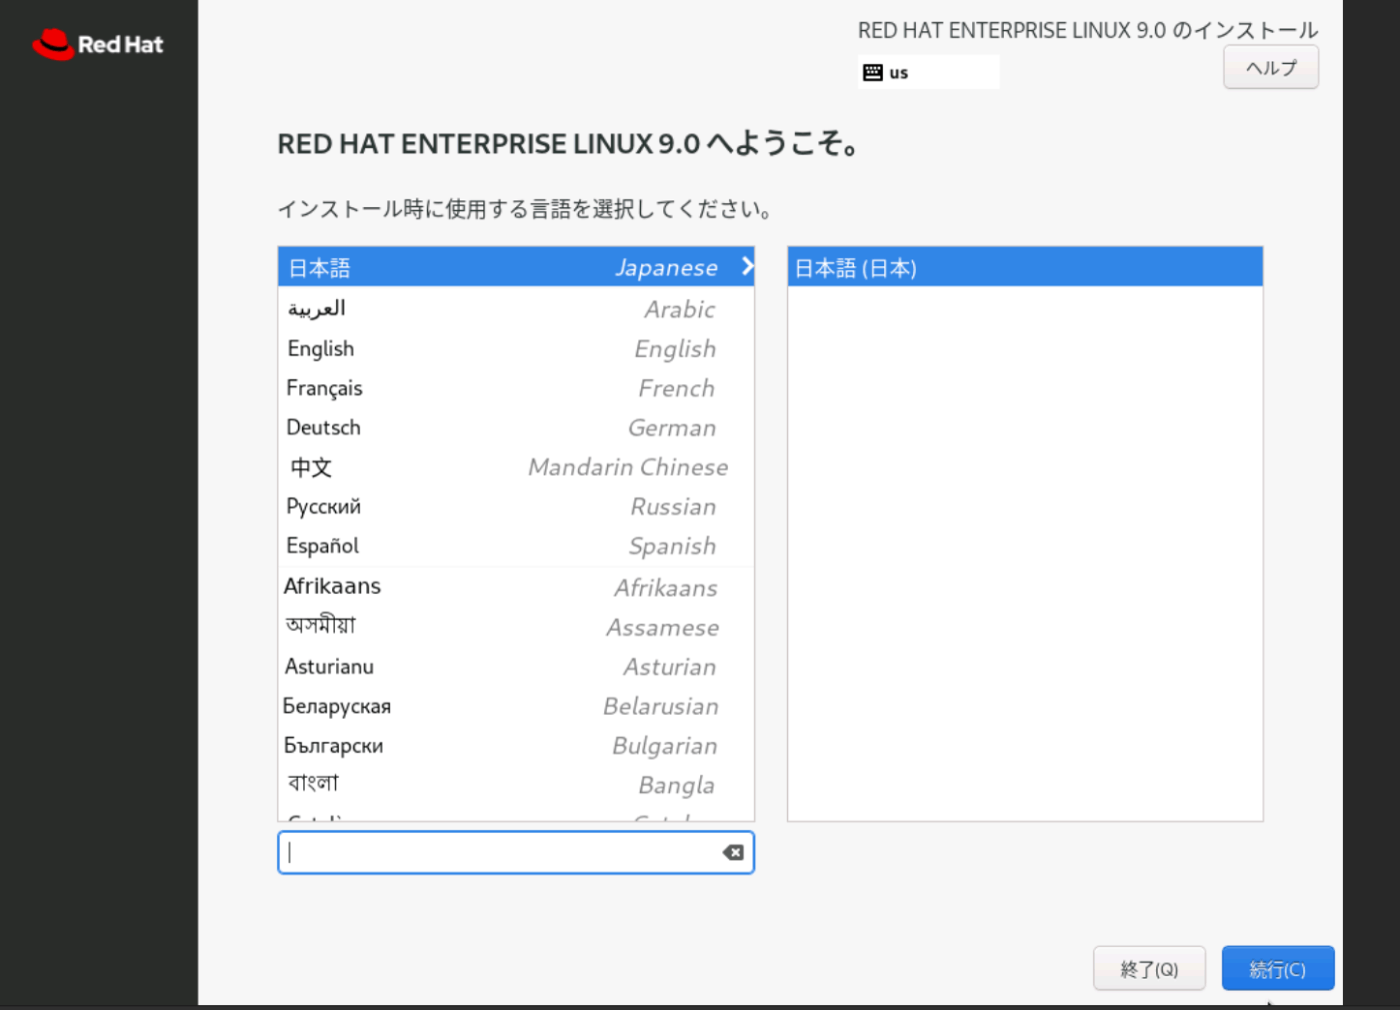Choose English from the language list
Screen dimensions: 1400x1010
click(516, 348)
